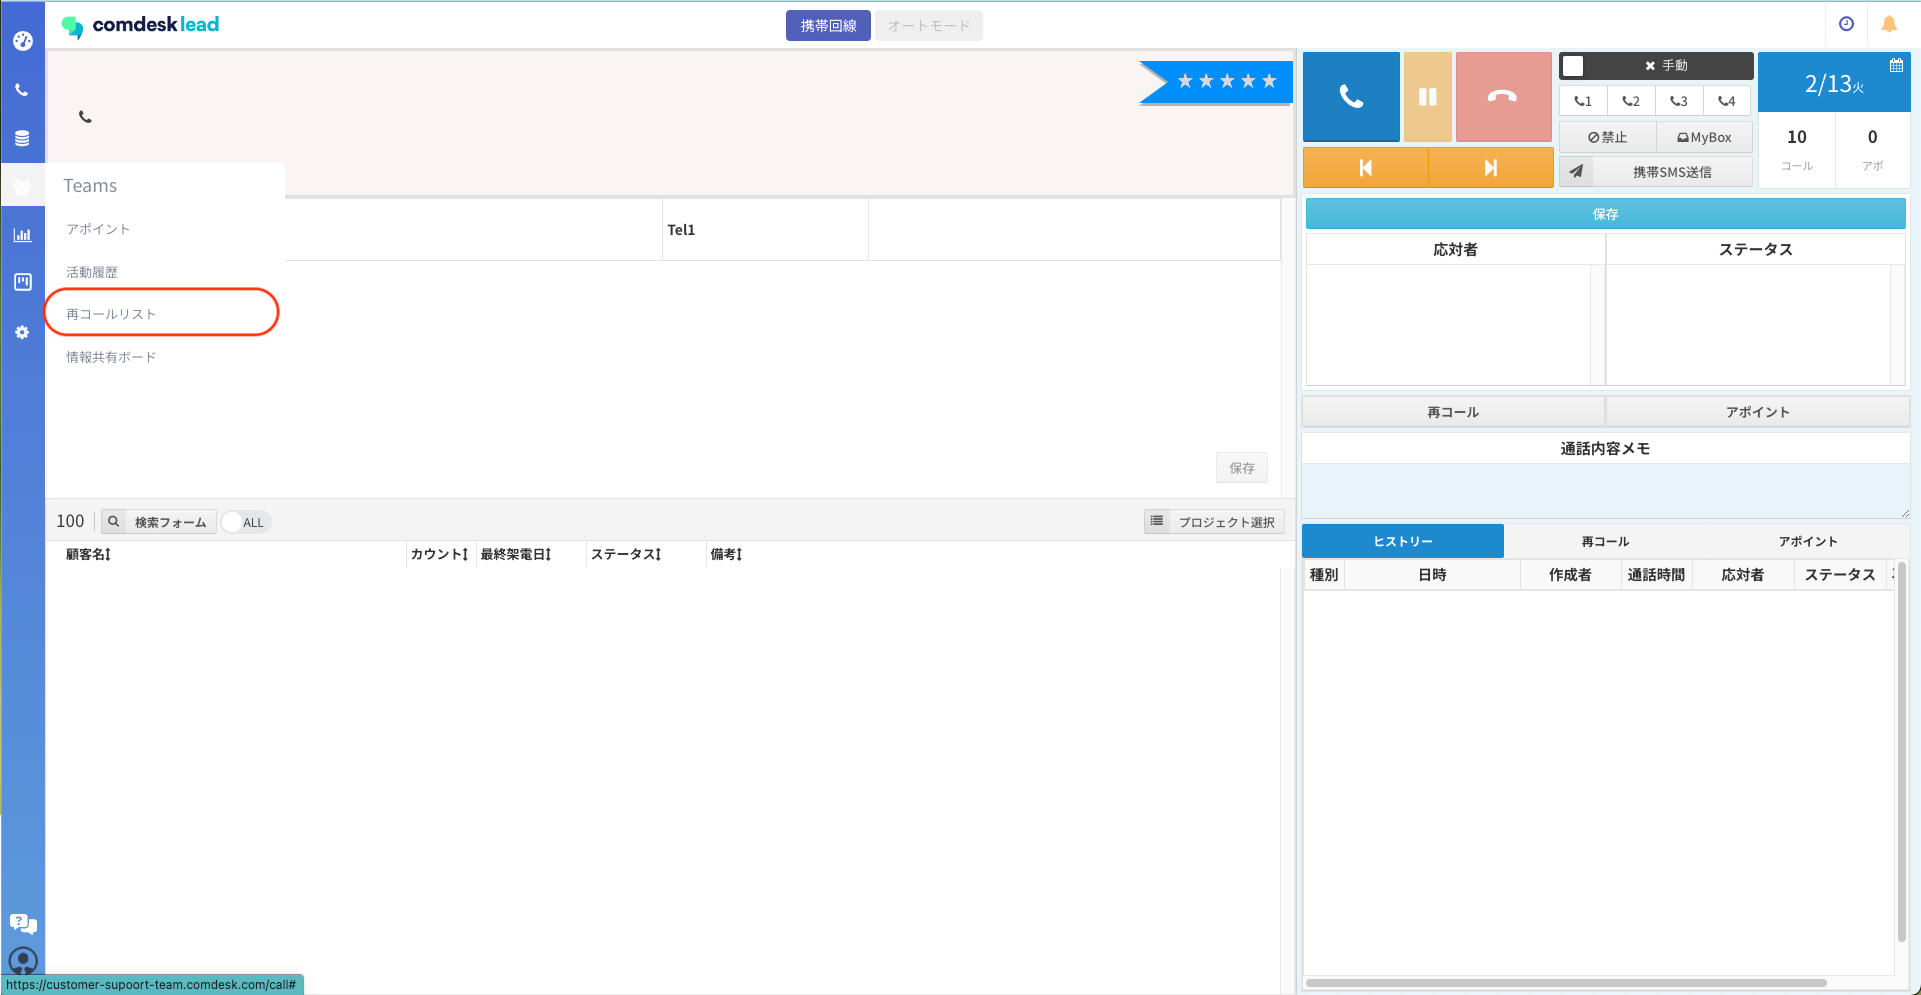1921x995 pixels.
Task: Click the red hang-up button
Action: [1503, 96]
